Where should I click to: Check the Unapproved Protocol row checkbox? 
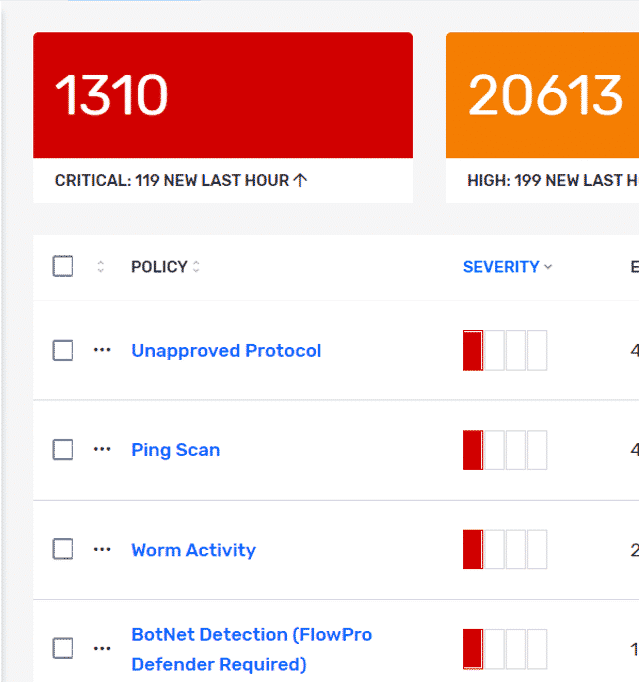tap(63, 350)
